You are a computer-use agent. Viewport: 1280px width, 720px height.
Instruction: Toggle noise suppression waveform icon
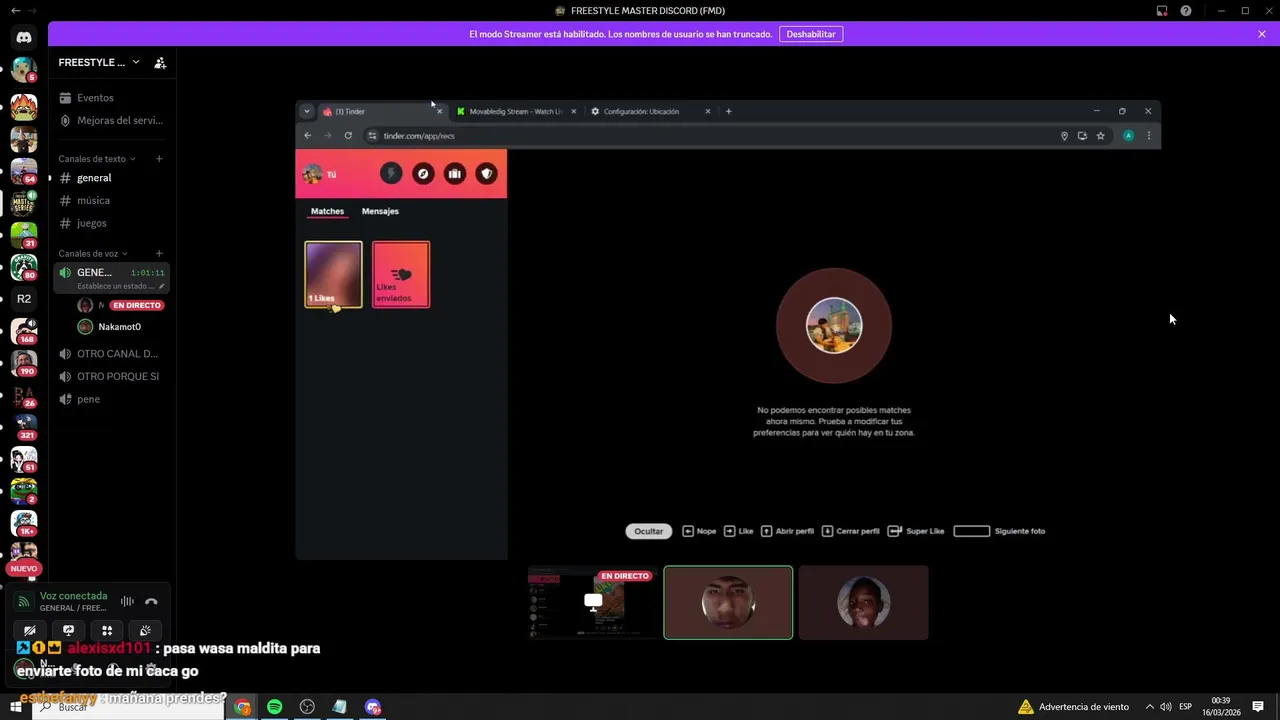127,602
